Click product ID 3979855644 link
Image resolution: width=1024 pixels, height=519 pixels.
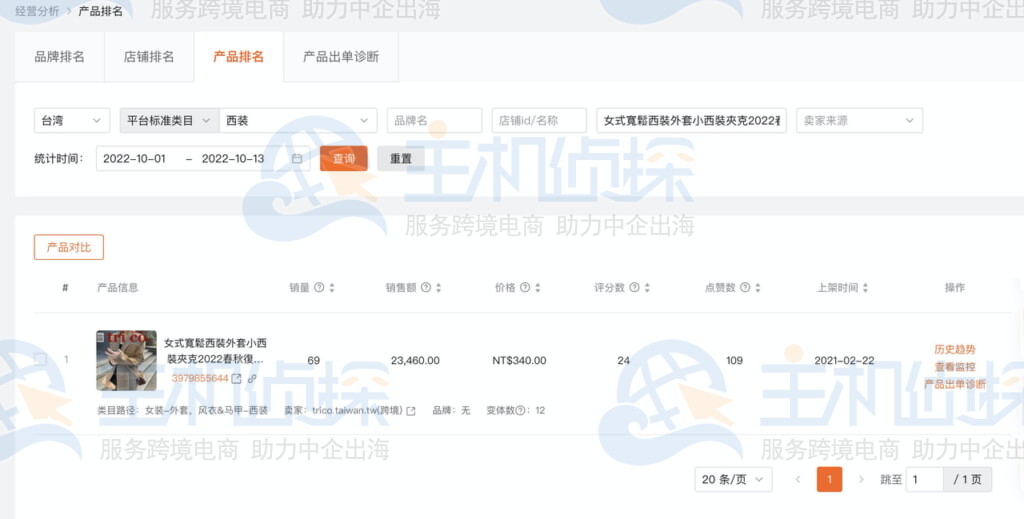click(x=200, y=379)
